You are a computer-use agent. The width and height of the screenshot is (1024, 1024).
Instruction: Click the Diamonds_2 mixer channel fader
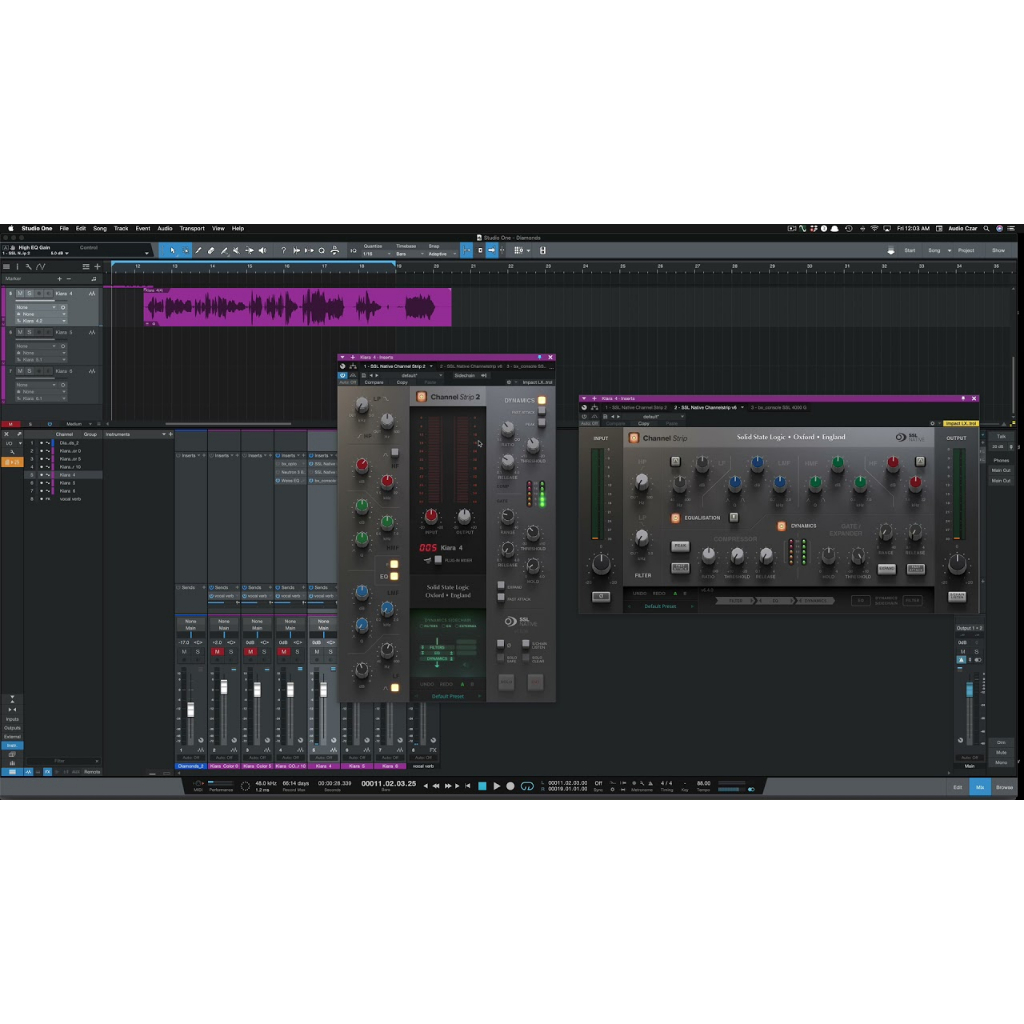[x=191, y=710]
